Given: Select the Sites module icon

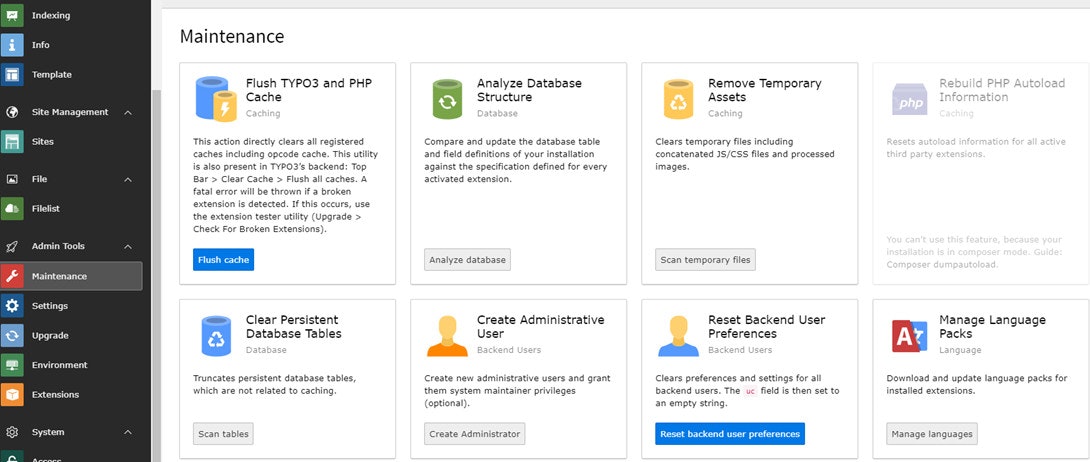Looking at the screenshot, I should pyautogui.click(x=12, y=142).
